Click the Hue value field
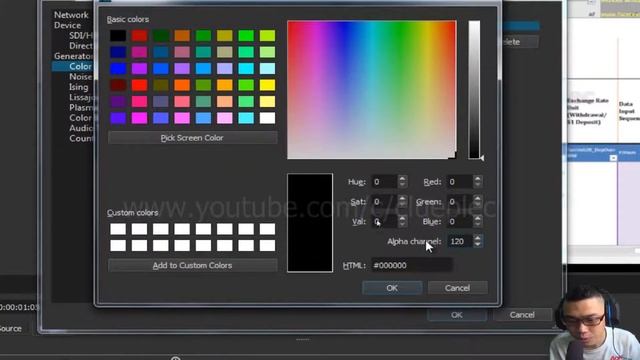640x360 pixels. pos(384,182)
